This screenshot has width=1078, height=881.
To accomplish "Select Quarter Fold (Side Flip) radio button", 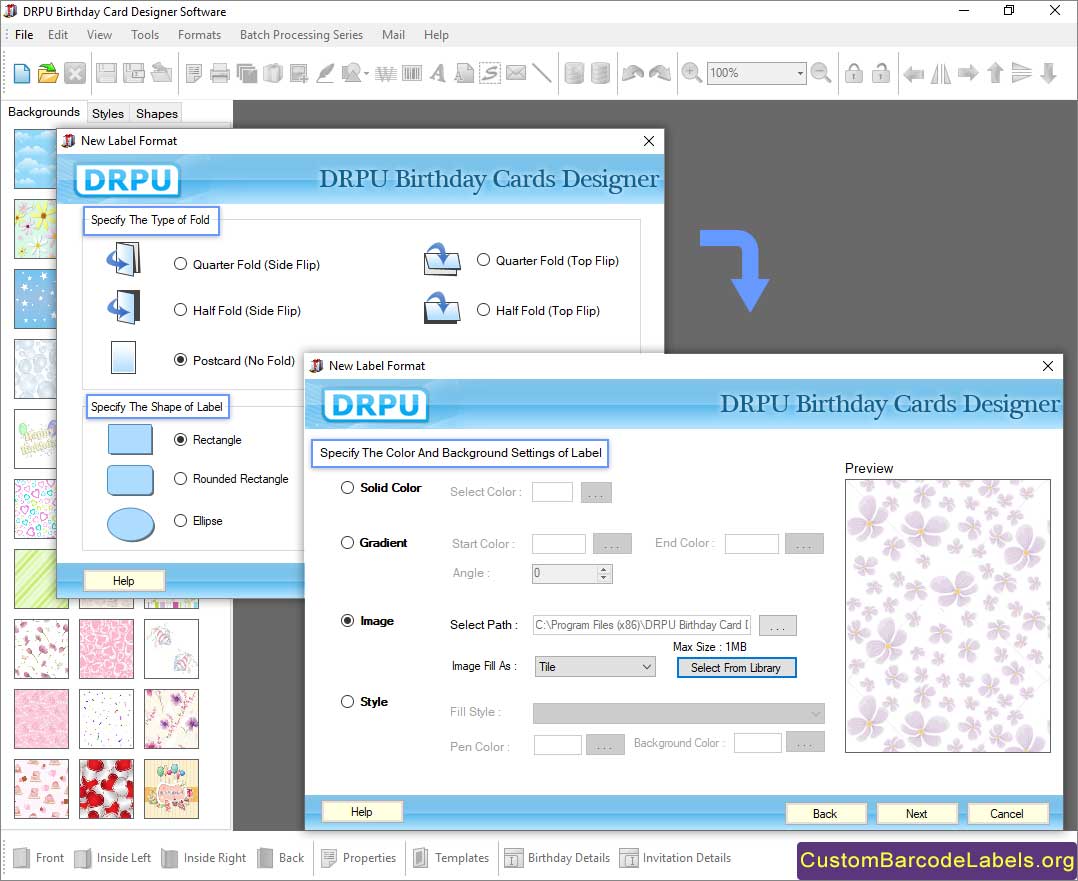I will pyautogui.click(x=180, y=264).
